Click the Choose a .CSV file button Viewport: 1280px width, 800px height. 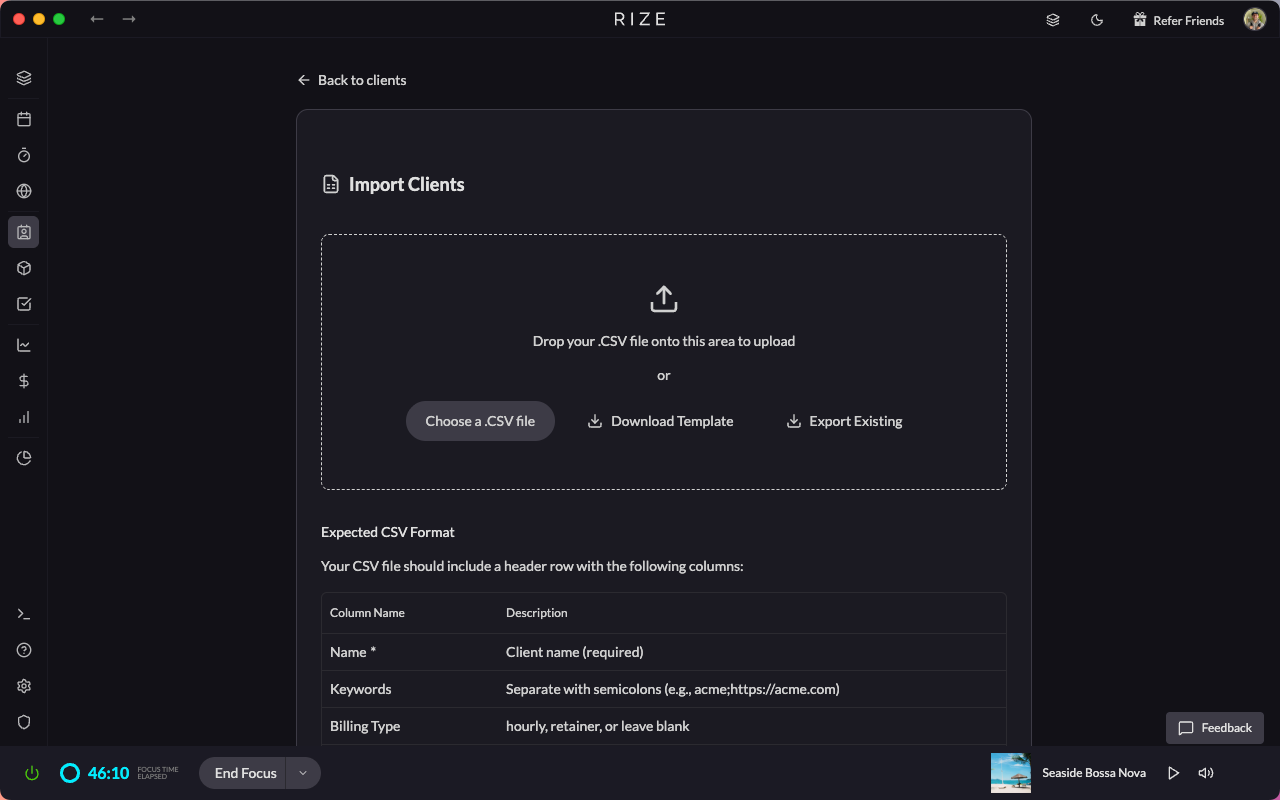click(480, 421)
